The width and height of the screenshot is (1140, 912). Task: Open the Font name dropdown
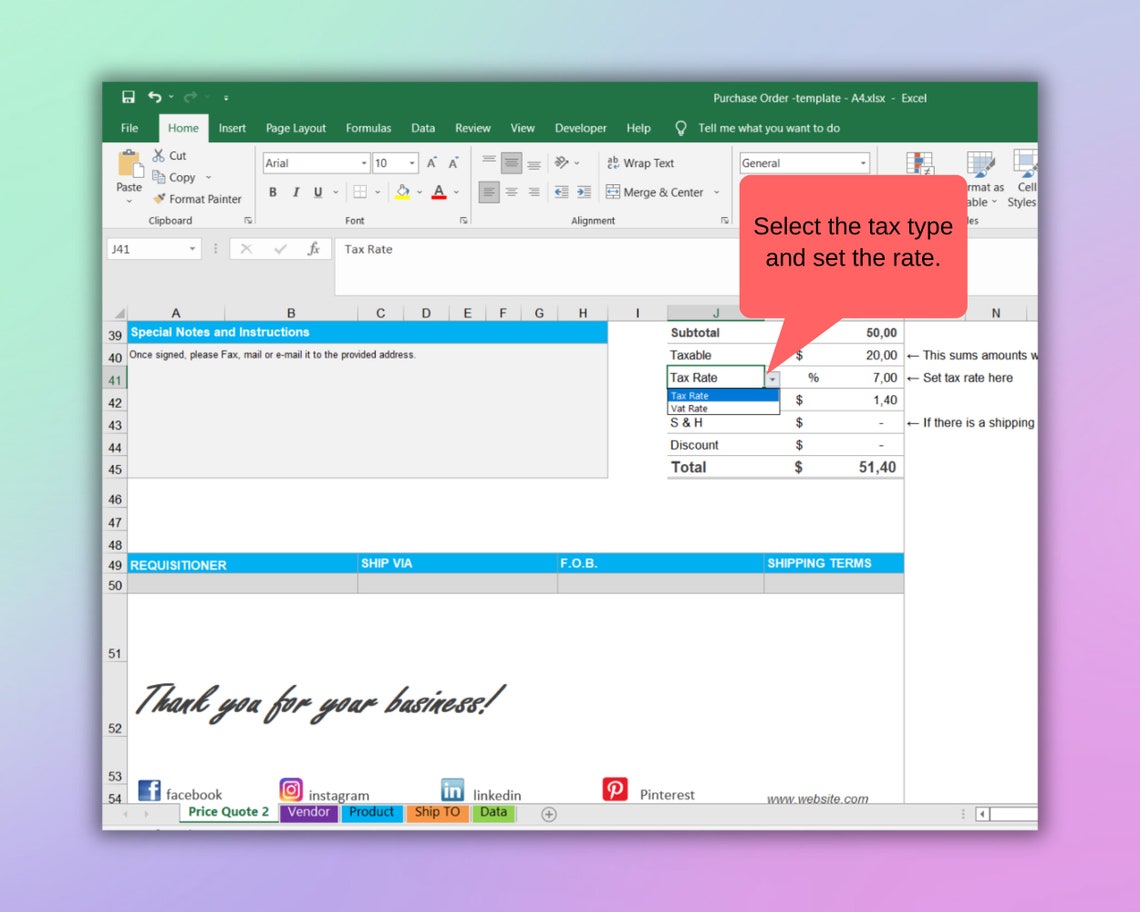[x=364, y=163]
